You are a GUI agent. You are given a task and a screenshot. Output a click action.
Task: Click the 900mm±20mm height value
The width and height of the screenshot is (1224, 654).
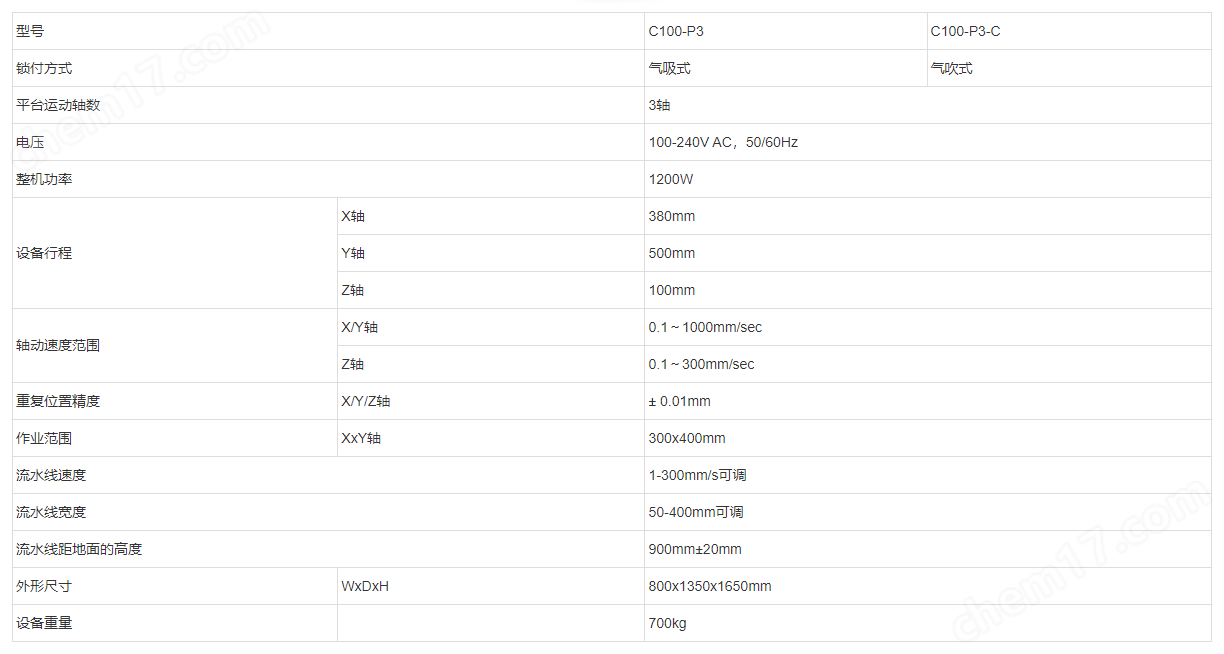pos(695,550)
